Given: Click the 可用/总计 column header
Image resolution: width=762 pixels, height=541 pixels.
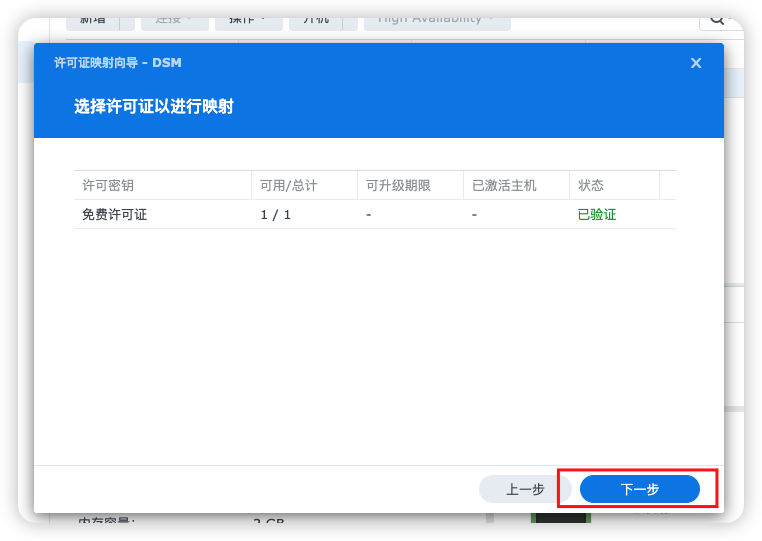Looking at the screenshot, I should (304, 185).
